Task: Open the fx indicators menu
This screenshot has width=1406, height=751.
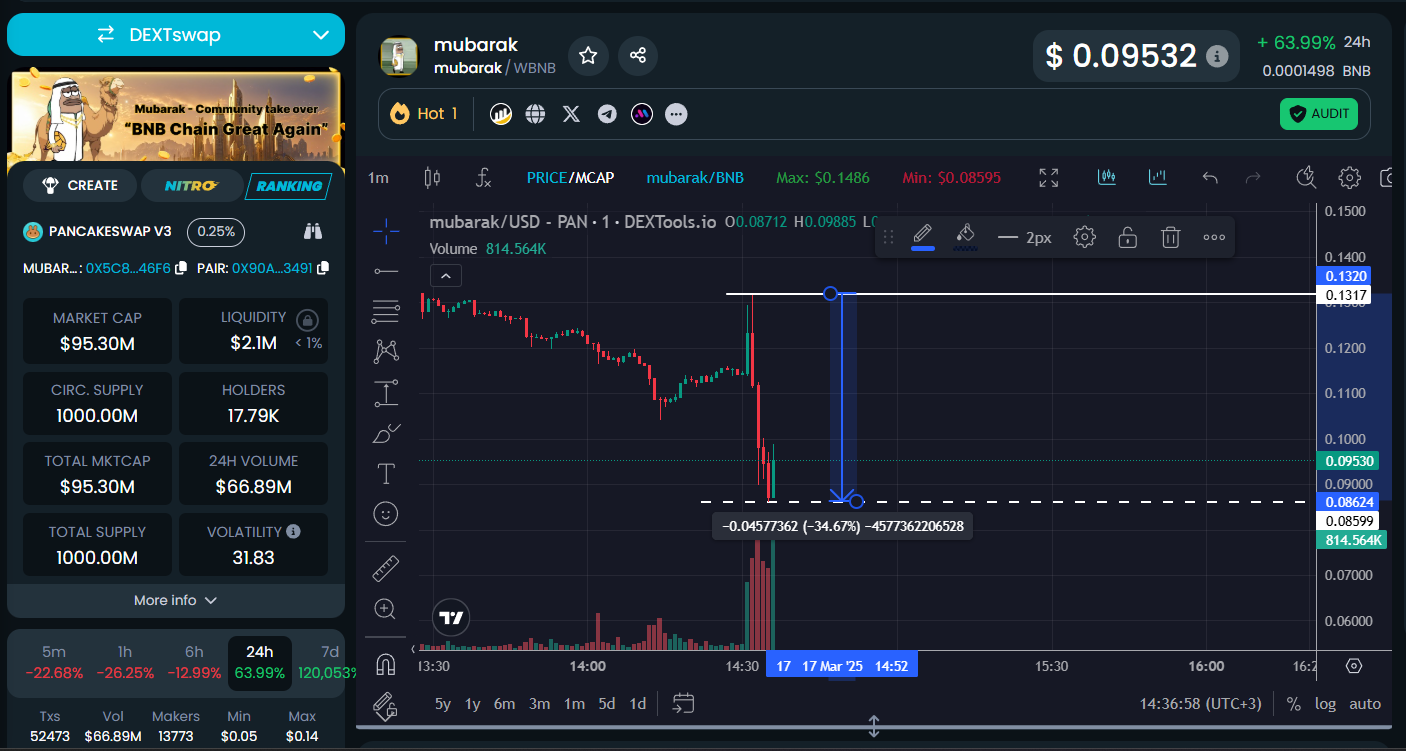Action: (483, 178)
